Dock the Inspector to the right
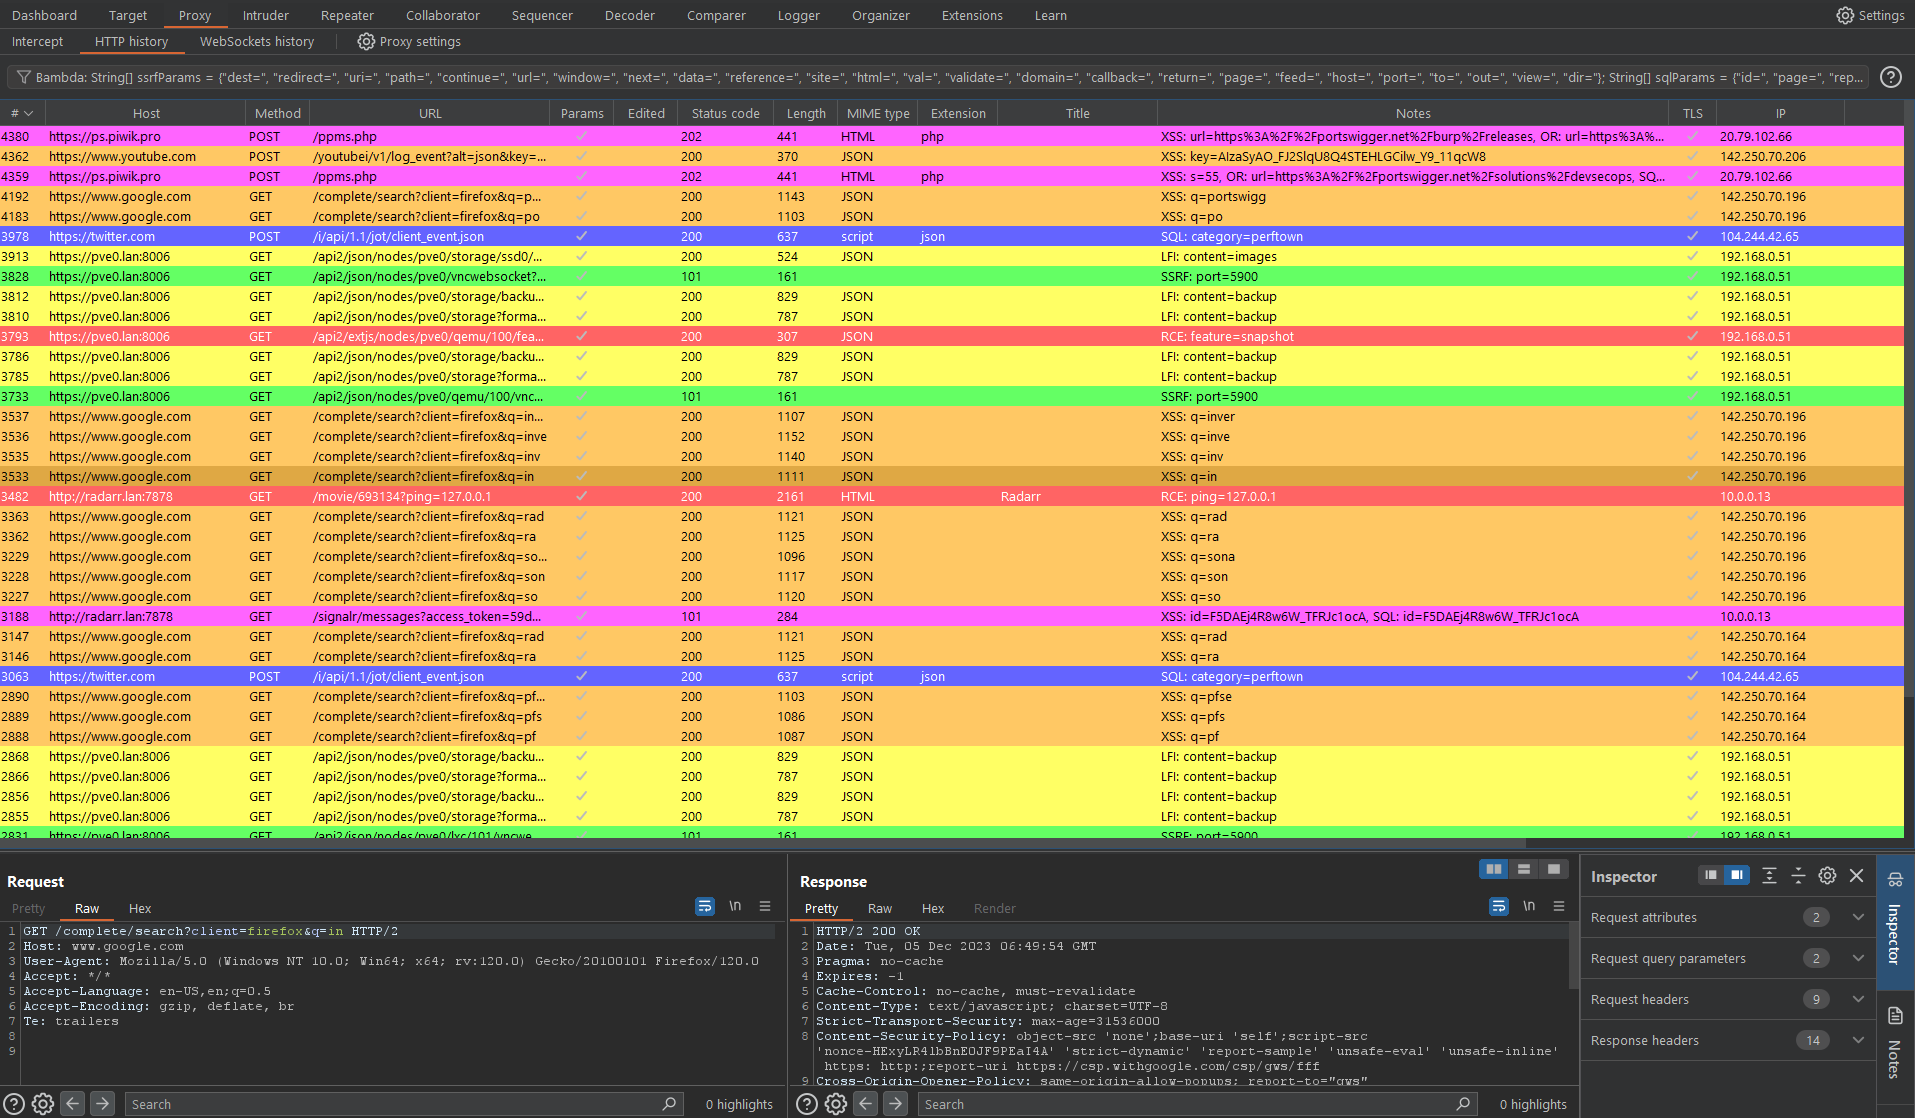The image size is (1915, 1118). click(1737, 875)
